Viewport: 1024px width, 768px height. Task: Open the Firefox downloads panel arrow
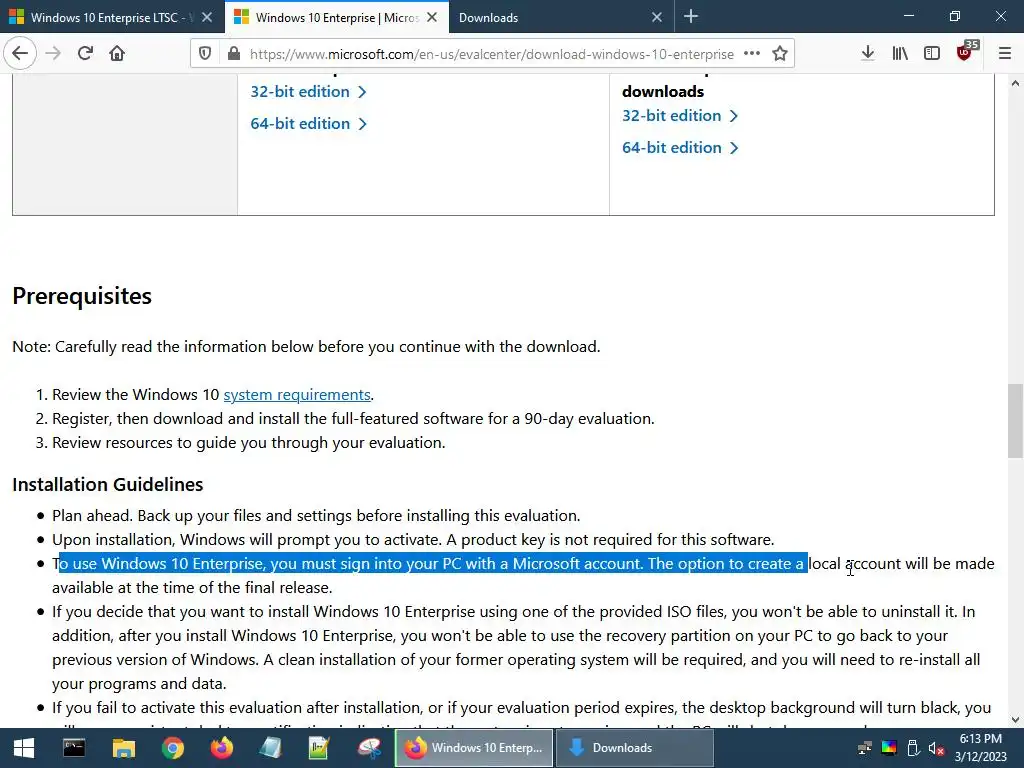pos(868,54)
